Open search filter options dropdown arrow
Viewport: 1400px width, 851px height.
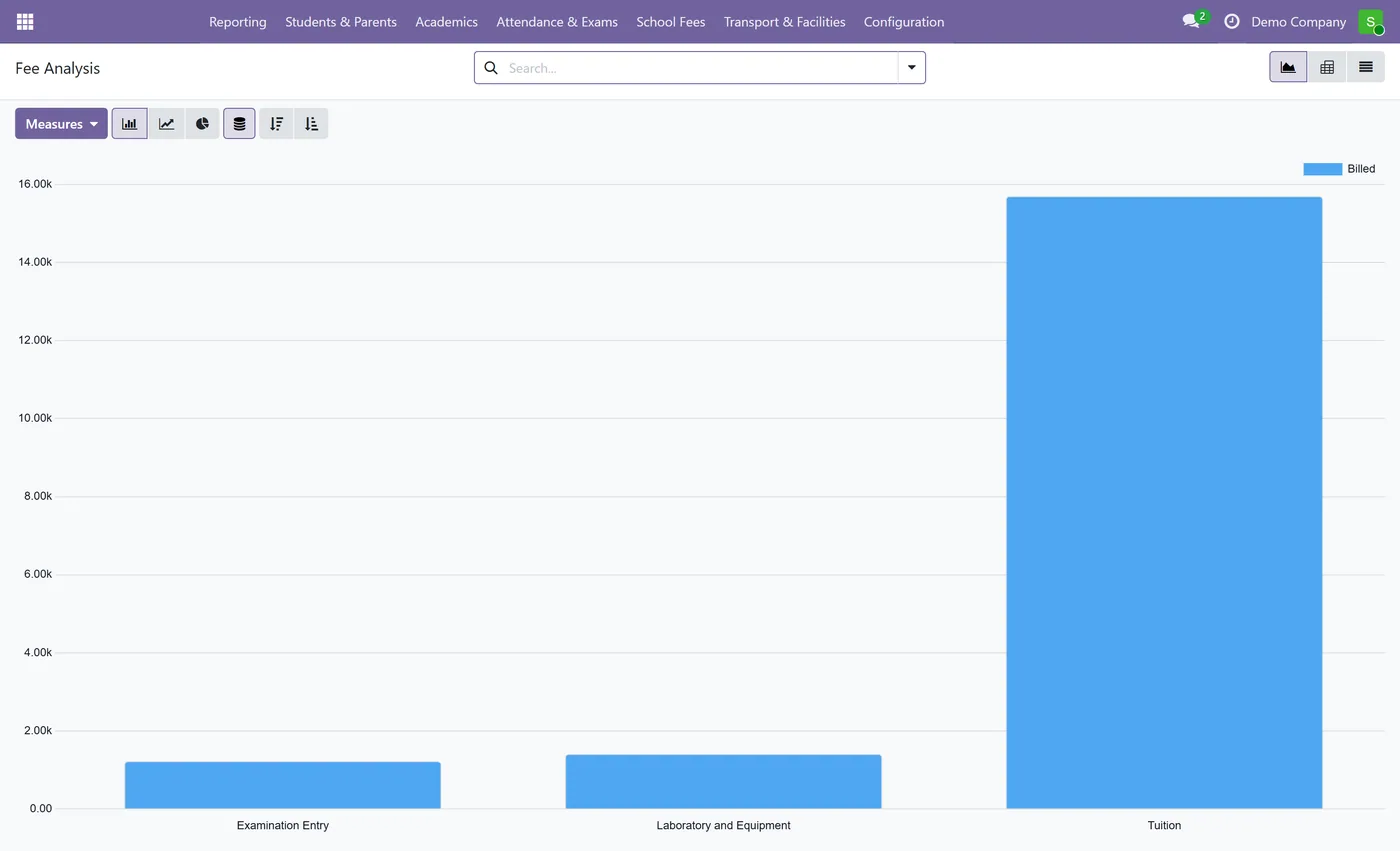point(912,68)
